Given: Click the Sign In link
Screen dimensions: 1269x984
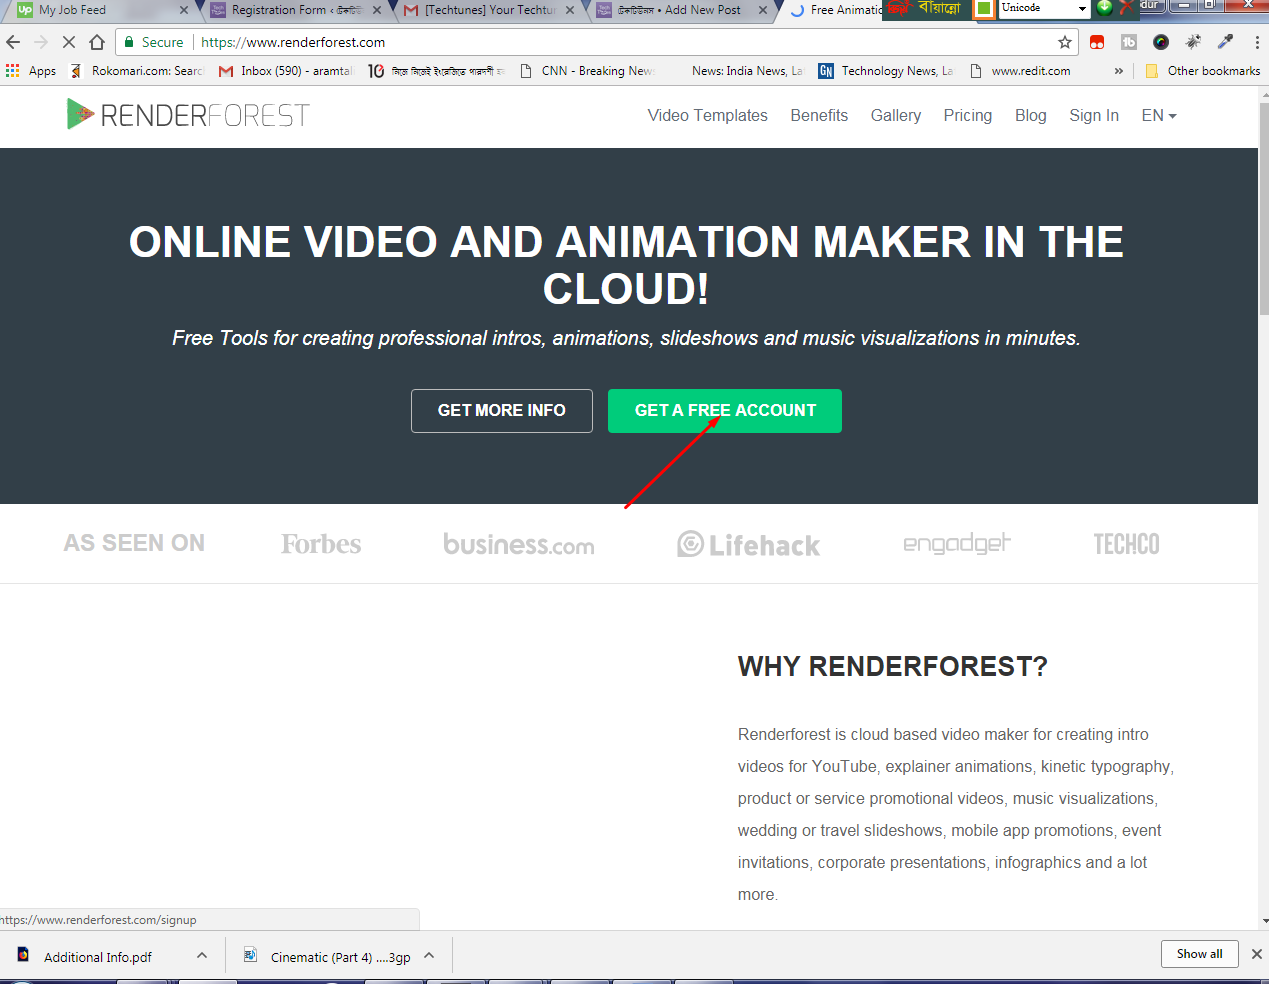Looking at the screenshot, I should pos(1093,116).
